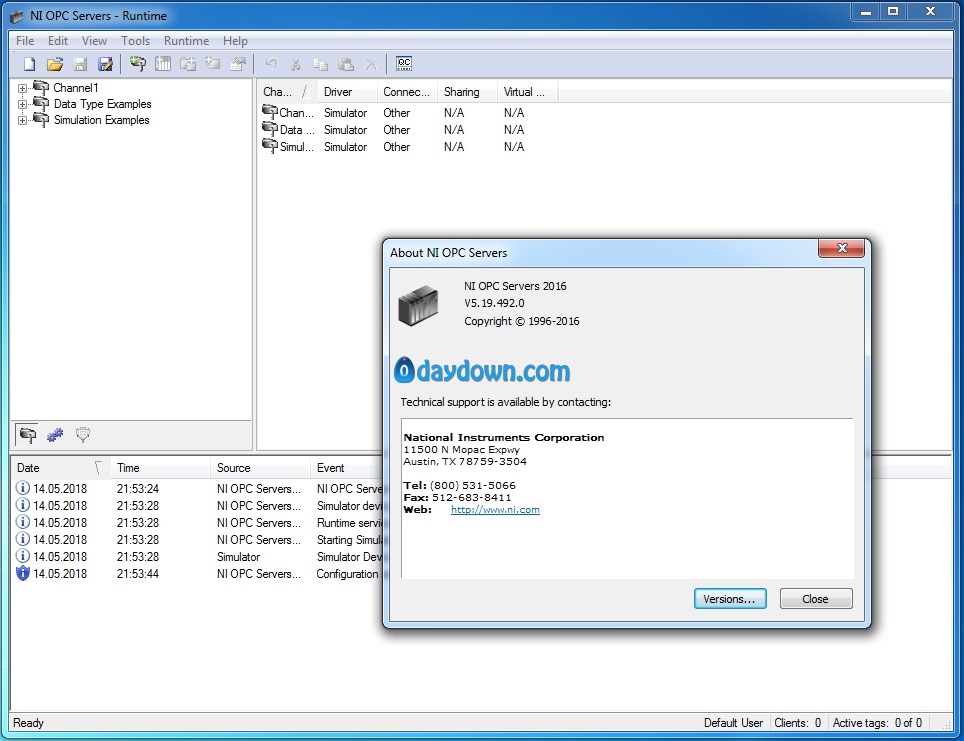The width and height of the screenshot is (964, 741).
Task: Select the channel/device view icon below tree
Action: 28,435
